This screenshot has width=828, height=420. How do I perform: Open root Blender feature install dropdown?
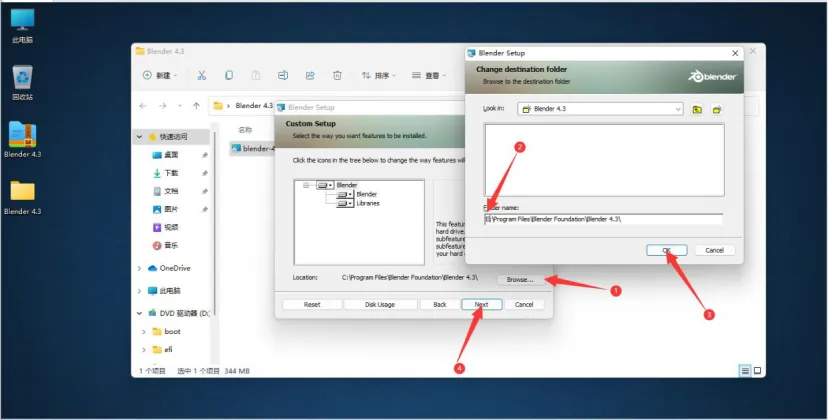click(x=325, y=185)
